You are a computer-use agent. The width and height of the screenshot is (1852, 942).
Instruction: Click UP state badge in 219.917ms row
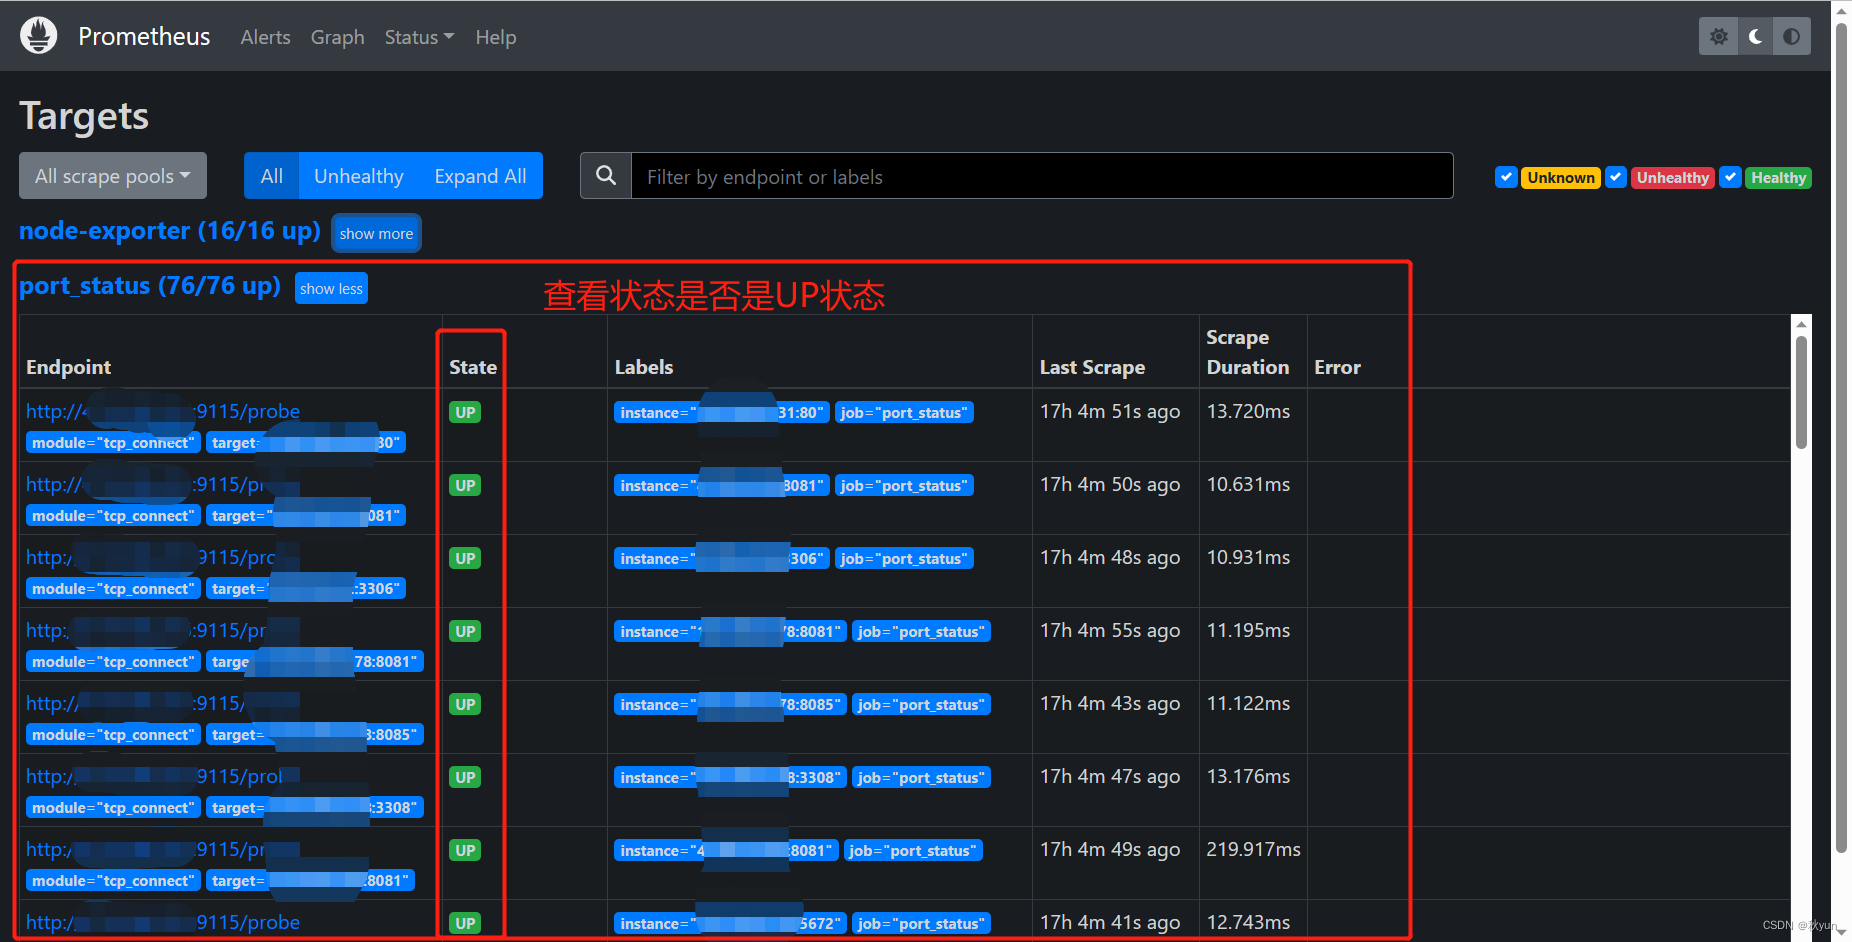pyautogui.click(x=465, y=850)
